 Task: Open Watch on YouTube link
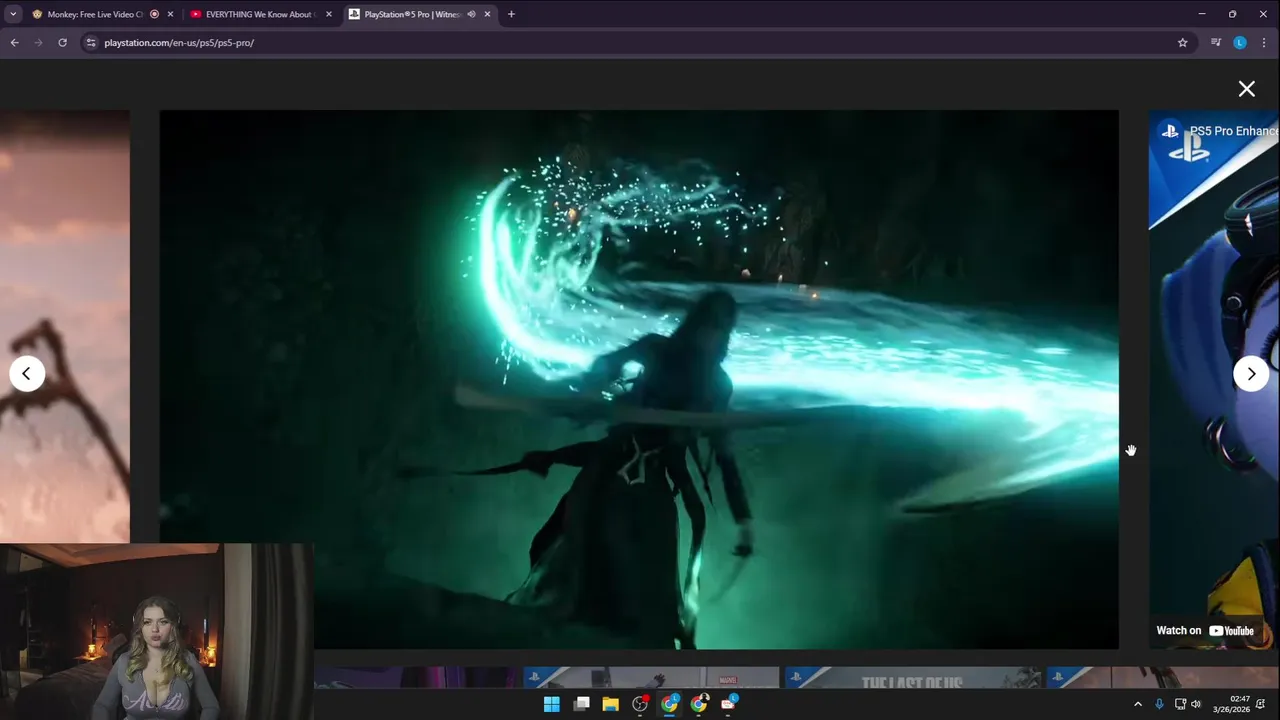pyautogui.click(x=1205, y=630)
